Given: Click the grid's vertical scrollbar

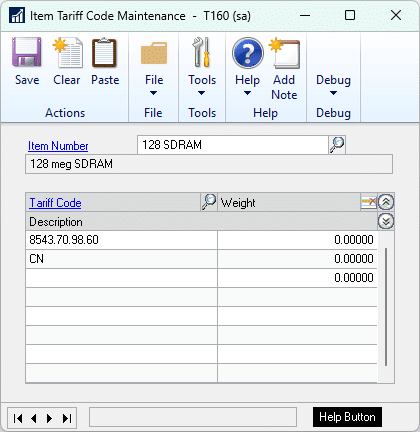Looking at the screenshot, I should click(x=386, y=307).
